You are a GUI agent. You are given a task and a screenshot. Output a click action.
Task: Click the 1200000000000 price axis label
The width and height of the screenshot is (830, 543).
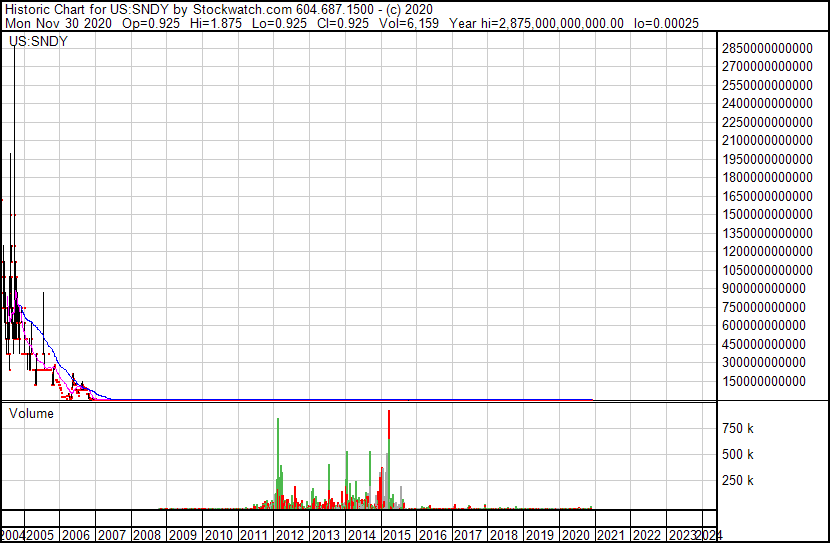pyautogui.click(x=767, y=251)
